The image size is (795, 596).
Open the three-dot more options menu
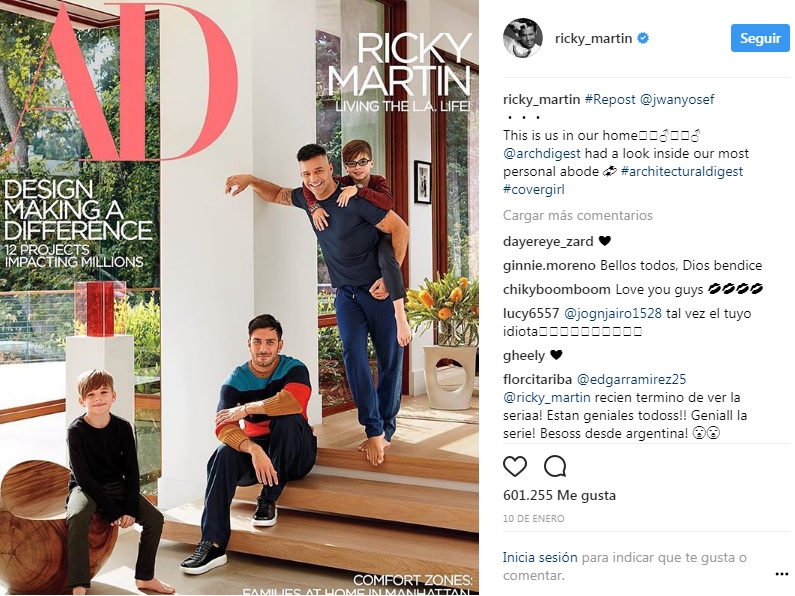[782, 574]
